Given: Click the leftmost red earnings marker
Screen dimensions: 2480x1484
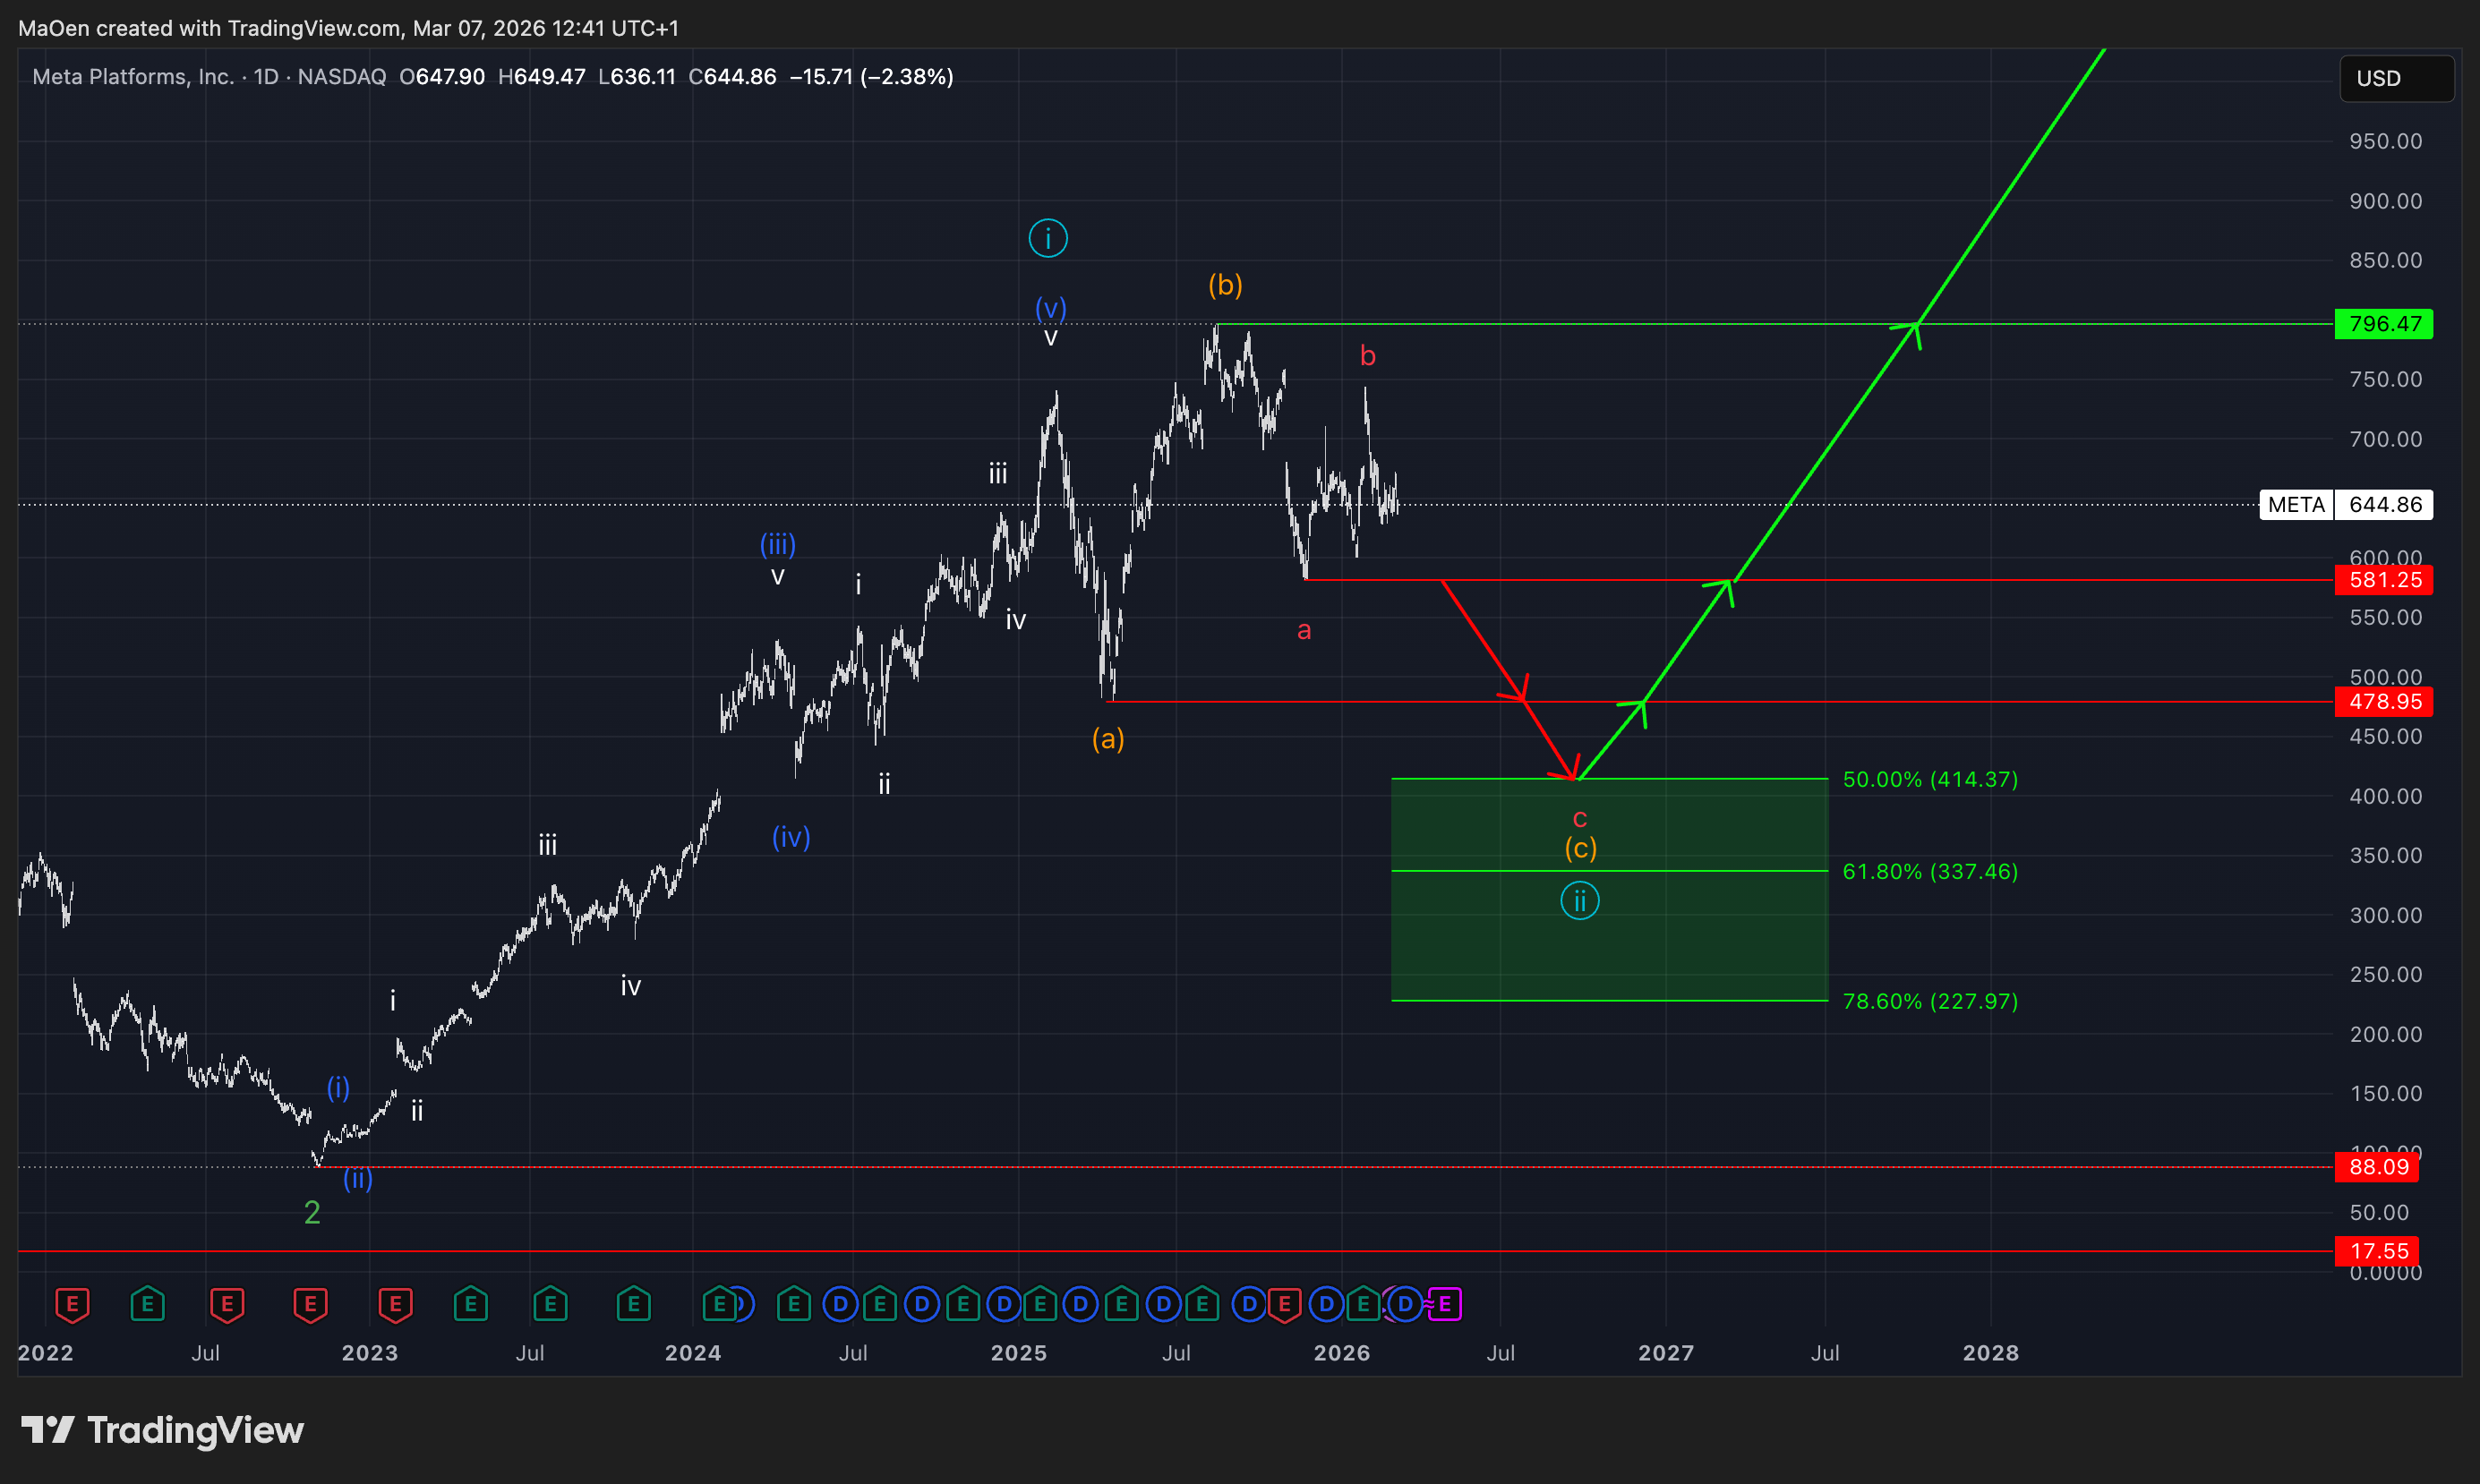Looking at the screenshot, I should click(x=72, y=1304).
